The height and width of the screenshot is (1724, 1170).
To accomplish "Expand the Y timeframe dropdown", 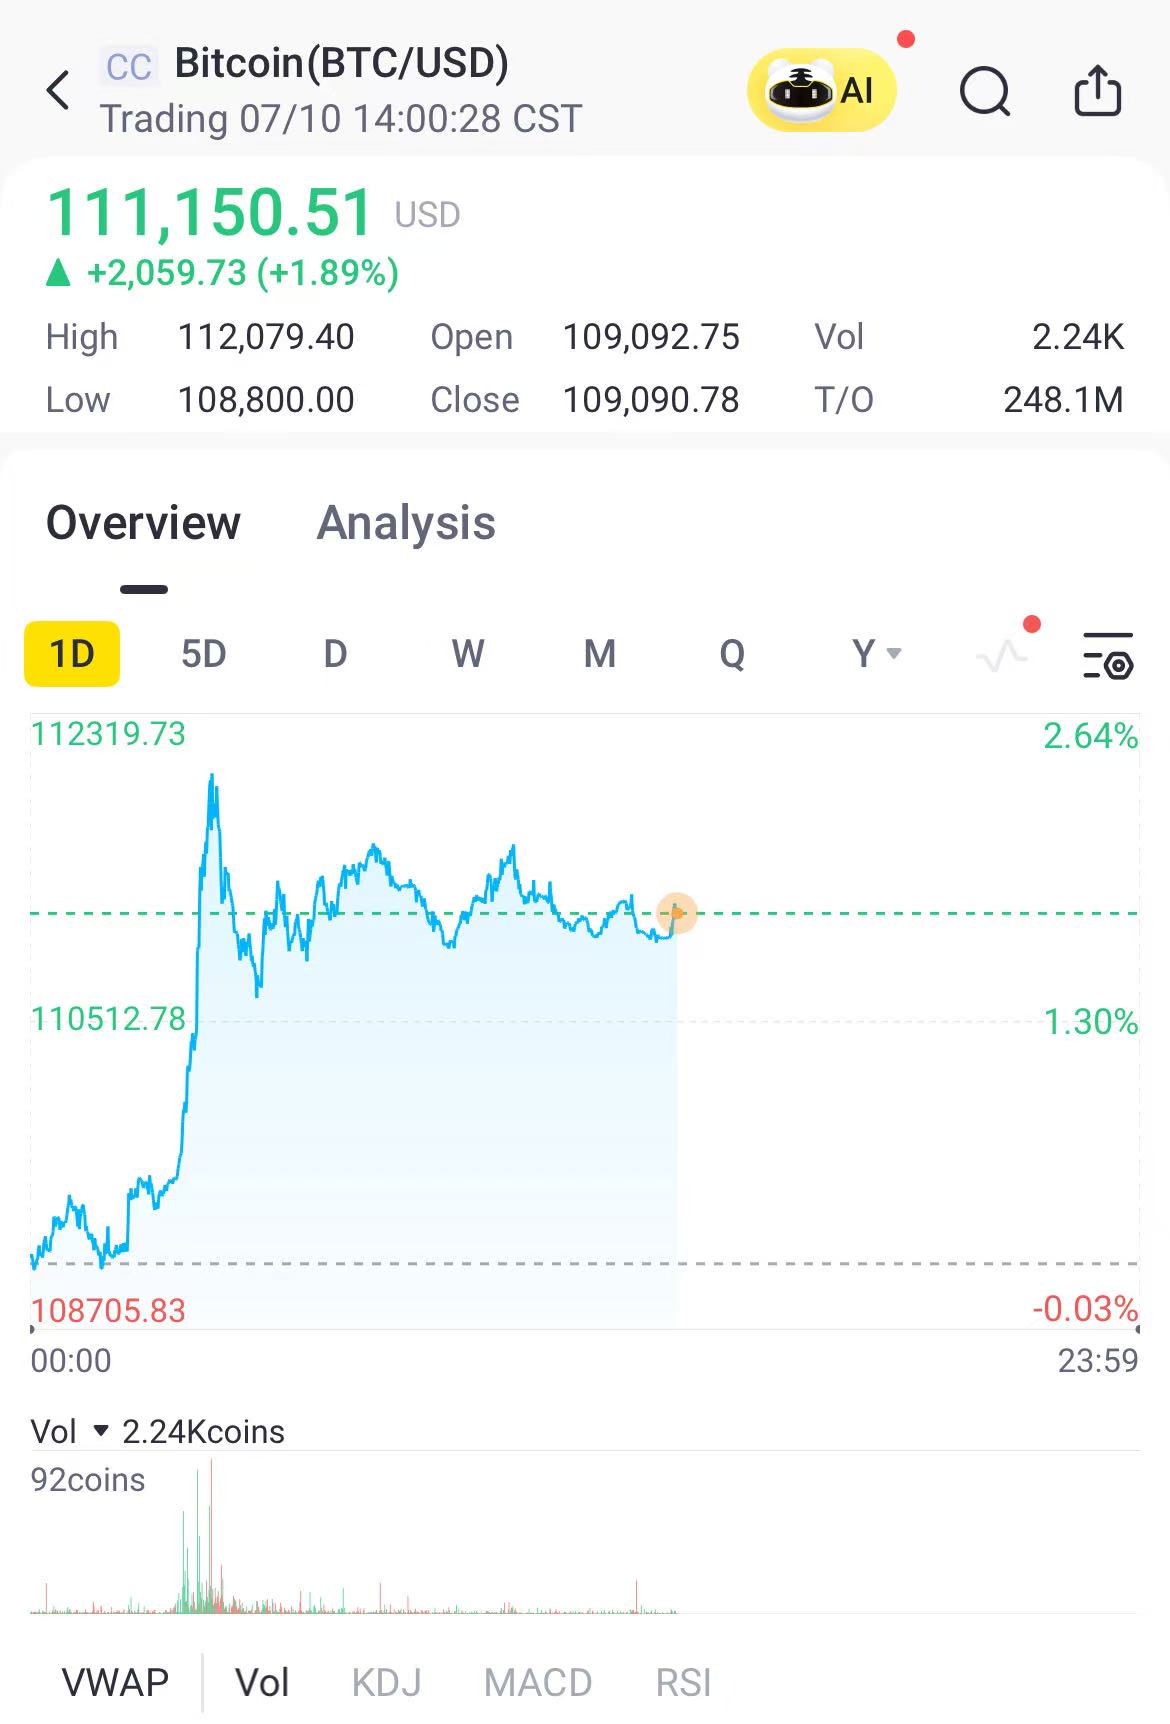I will click(x=876, y=654).
